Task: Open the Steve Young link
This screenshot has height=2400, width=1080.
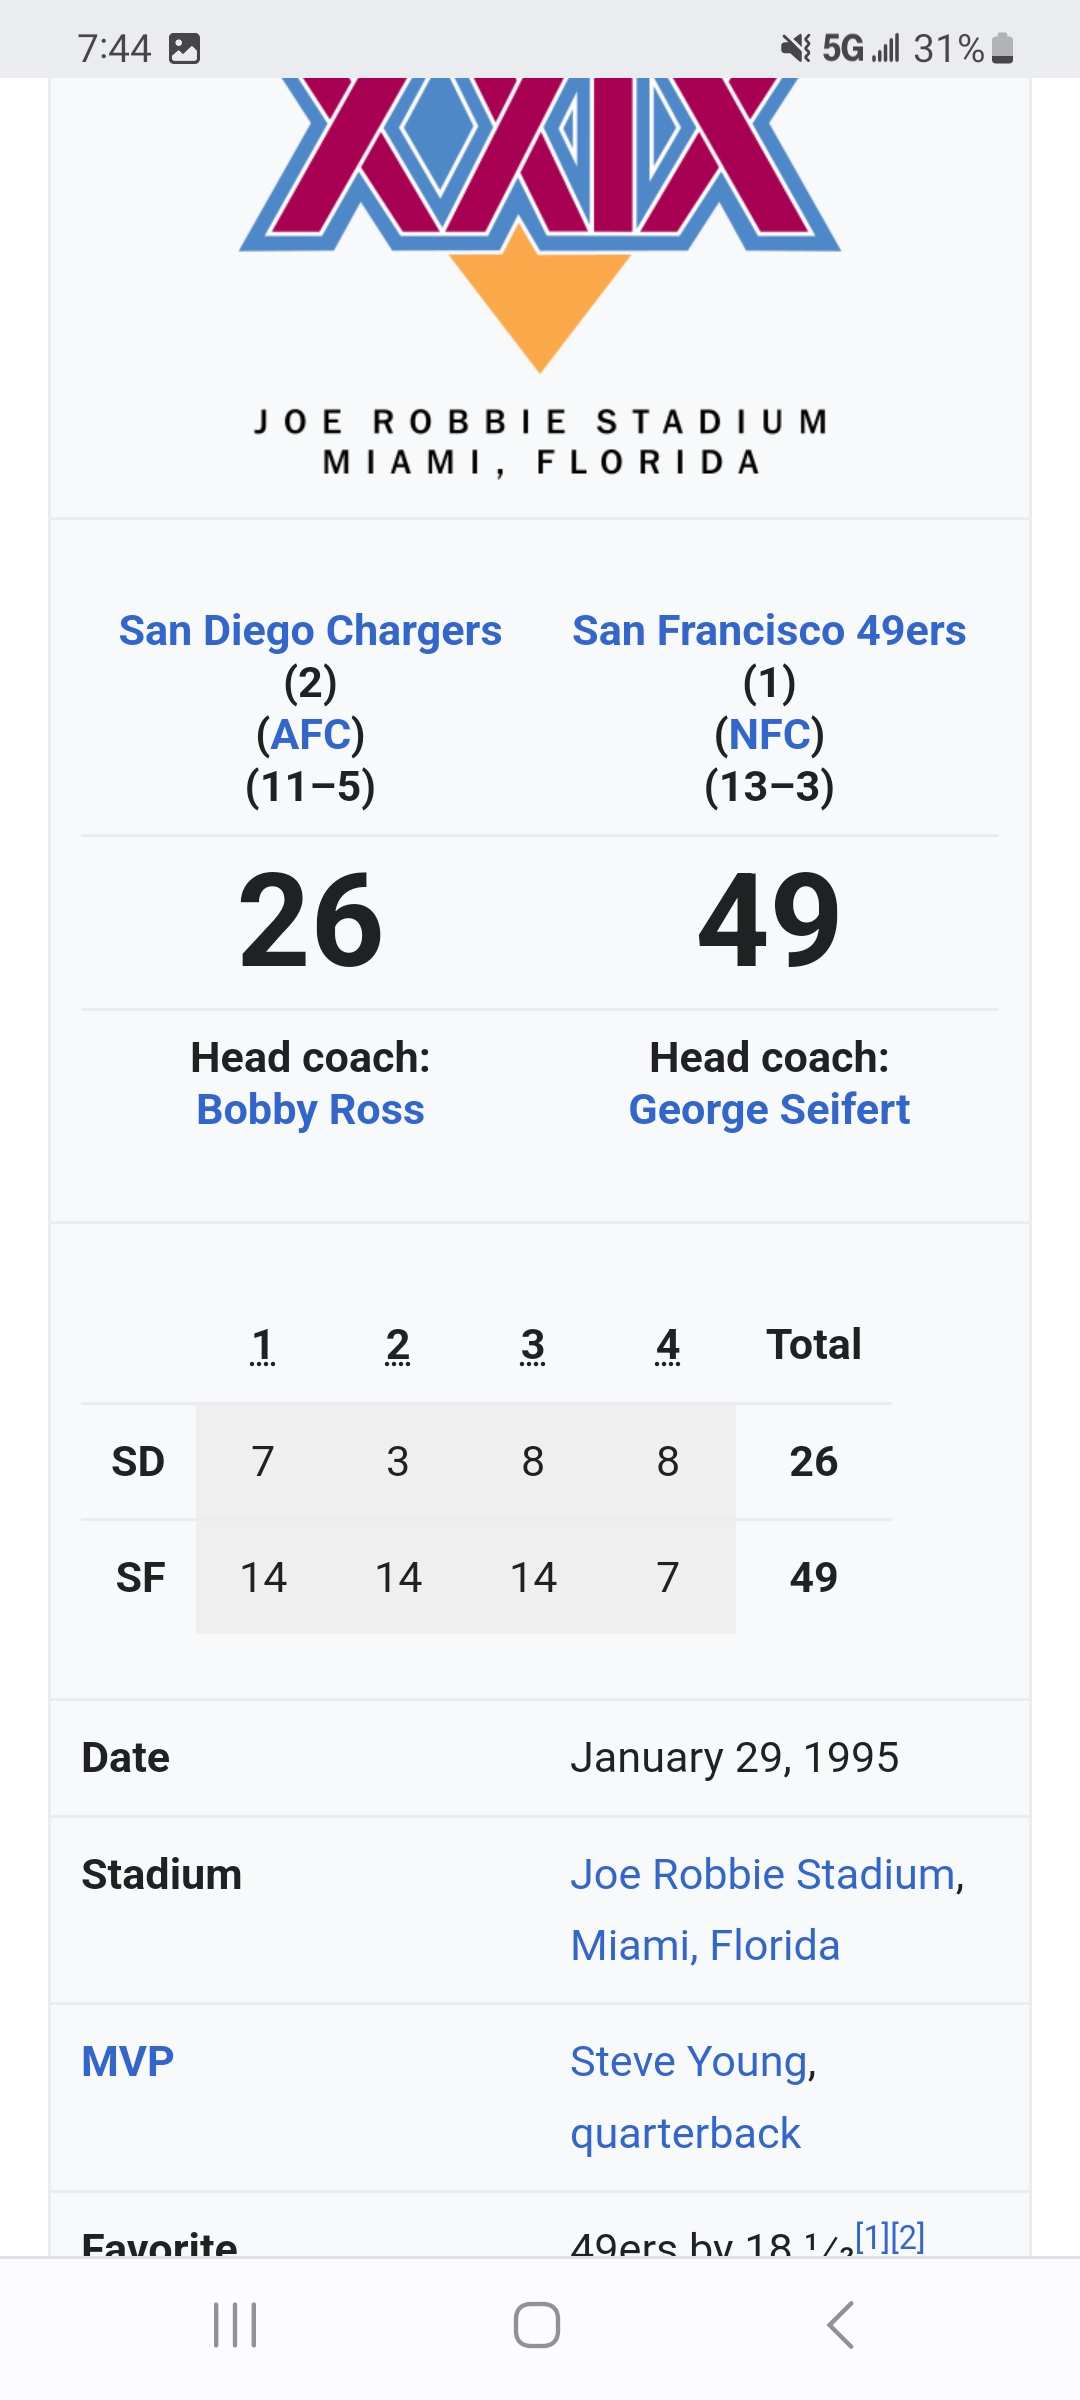Action: tap(689, 2062)
